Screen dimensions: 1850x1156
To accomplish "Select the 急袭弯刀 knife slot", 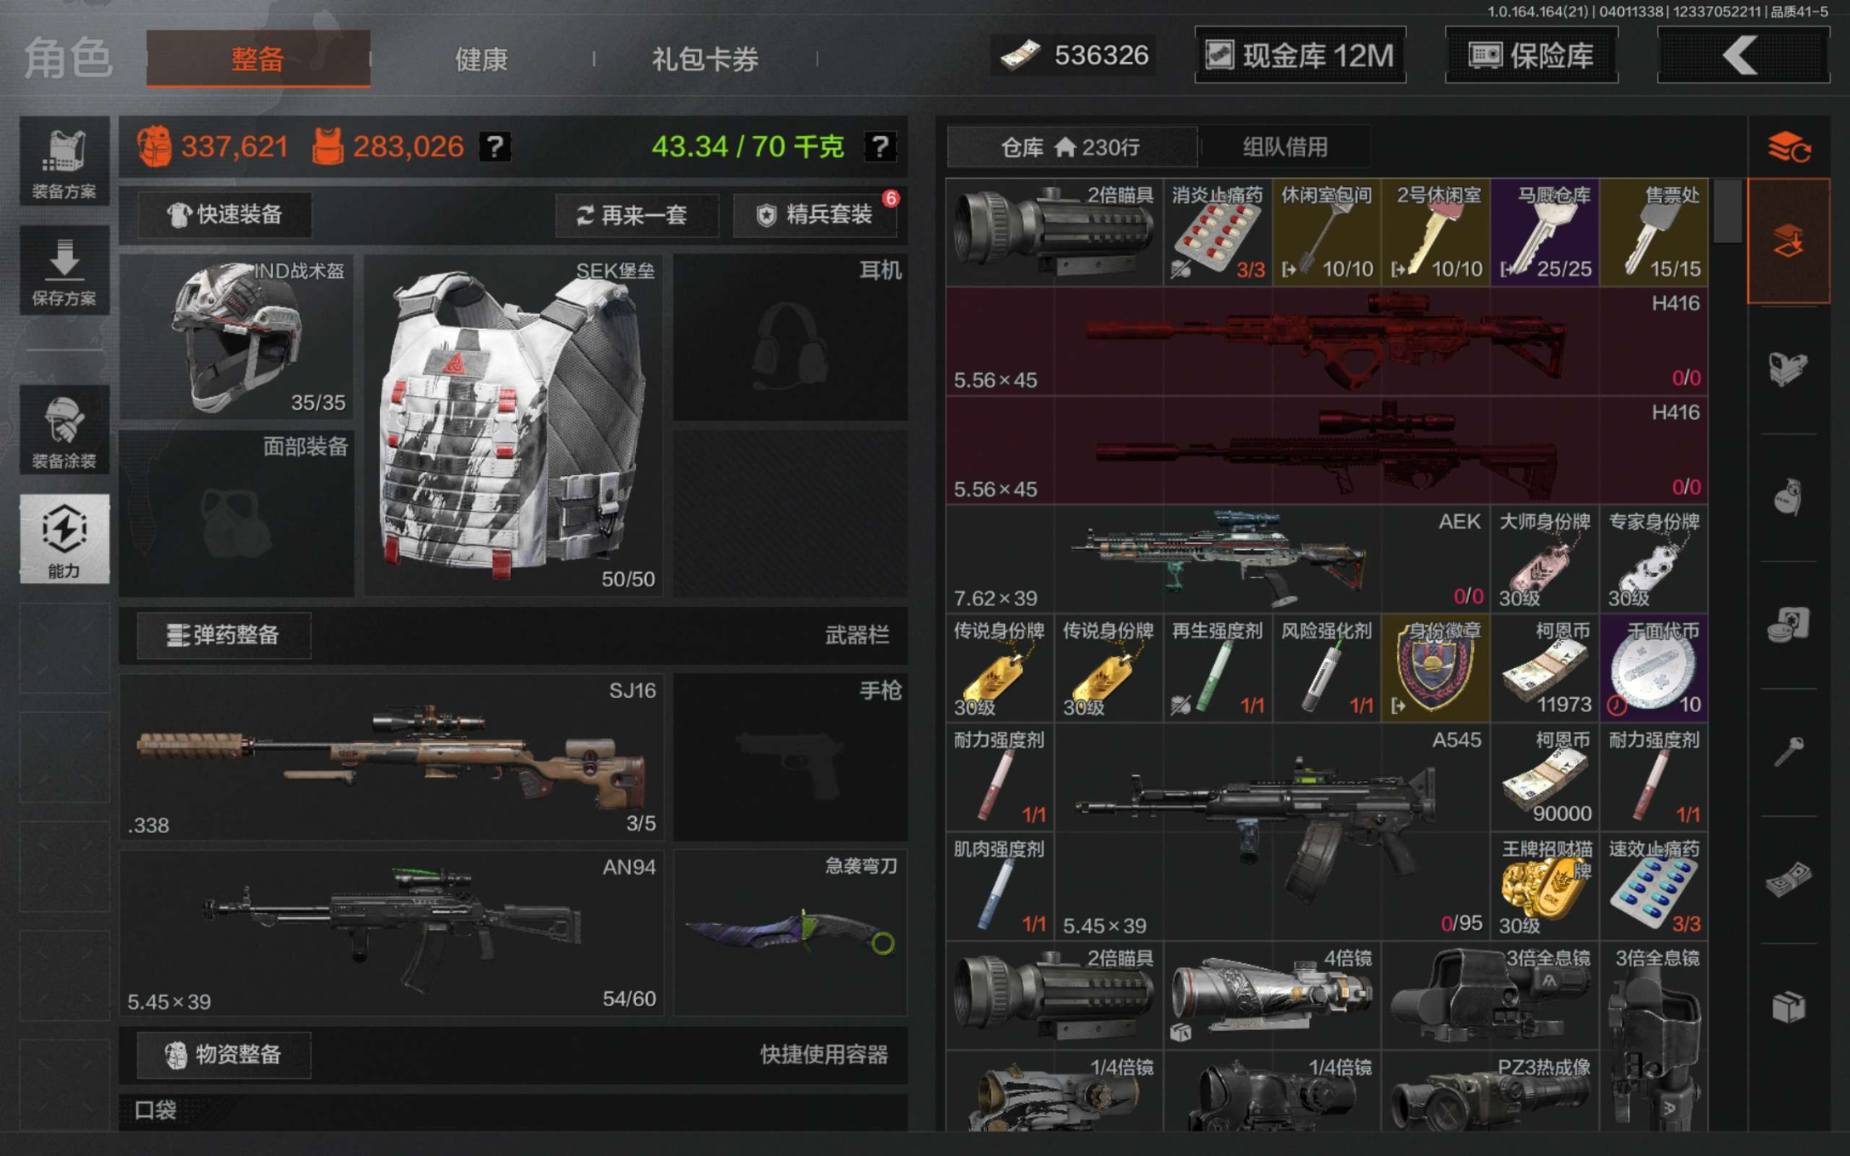I will click(x=791, y=934).
